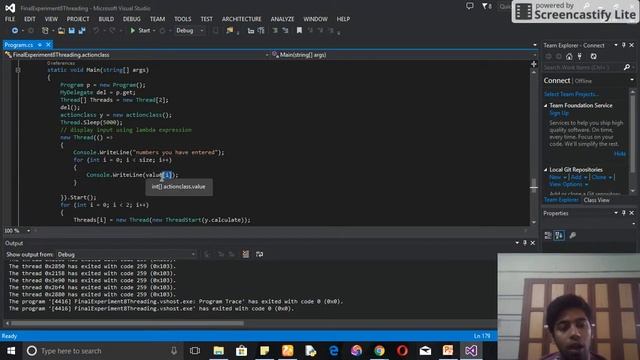Image resolution: width=640 pixels, height=360 pixels.
Task: Click the editor split-window plus button
Action: tap(533, 64)
